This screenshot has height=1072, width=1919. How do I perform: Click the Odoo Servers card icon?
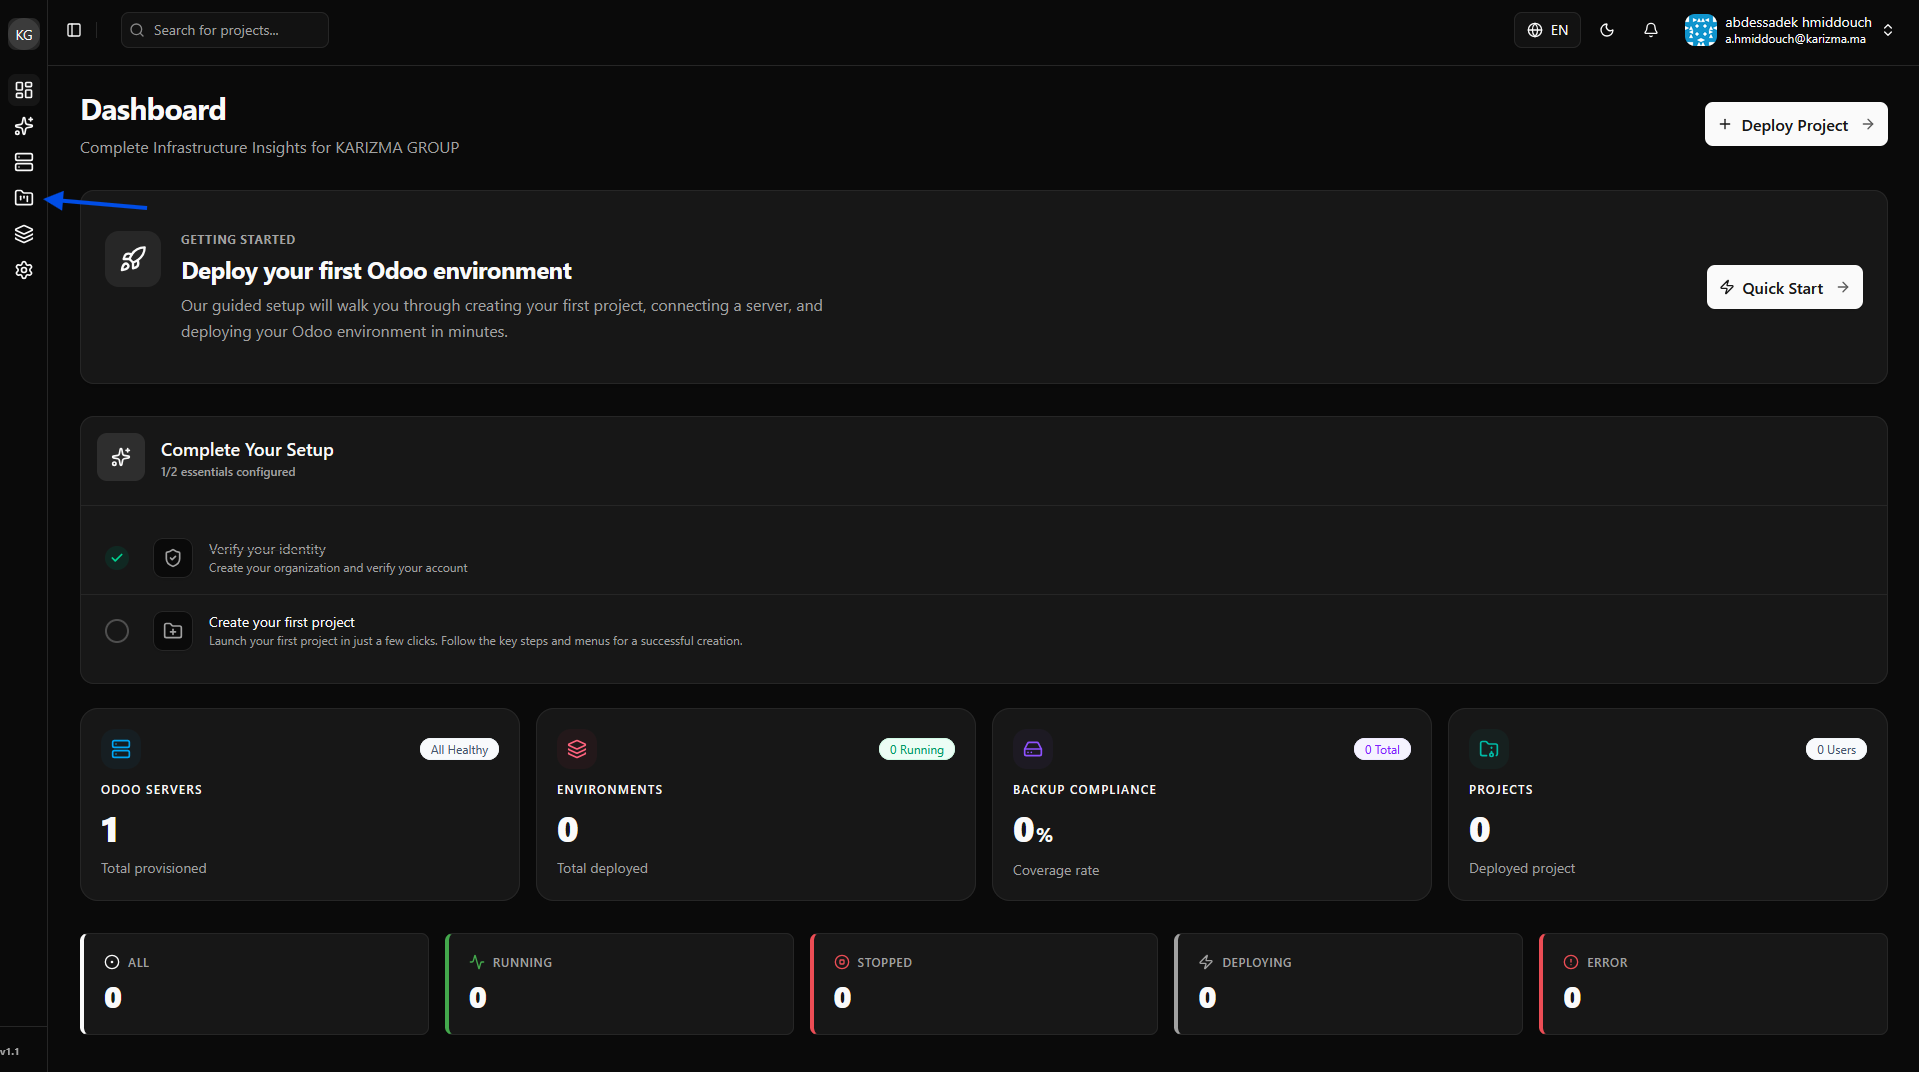click(x=121, y=749)
